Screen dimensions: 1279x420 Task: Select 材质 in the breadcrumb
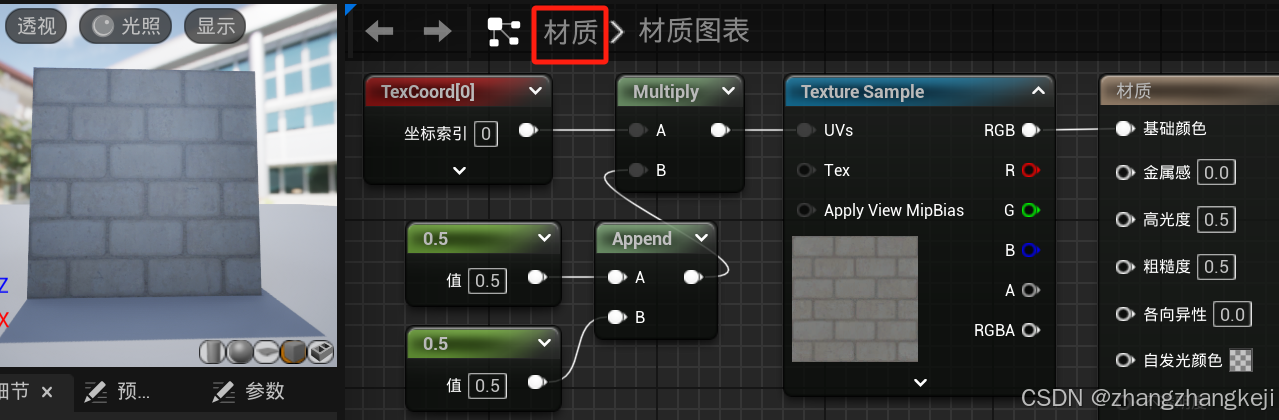571,32
